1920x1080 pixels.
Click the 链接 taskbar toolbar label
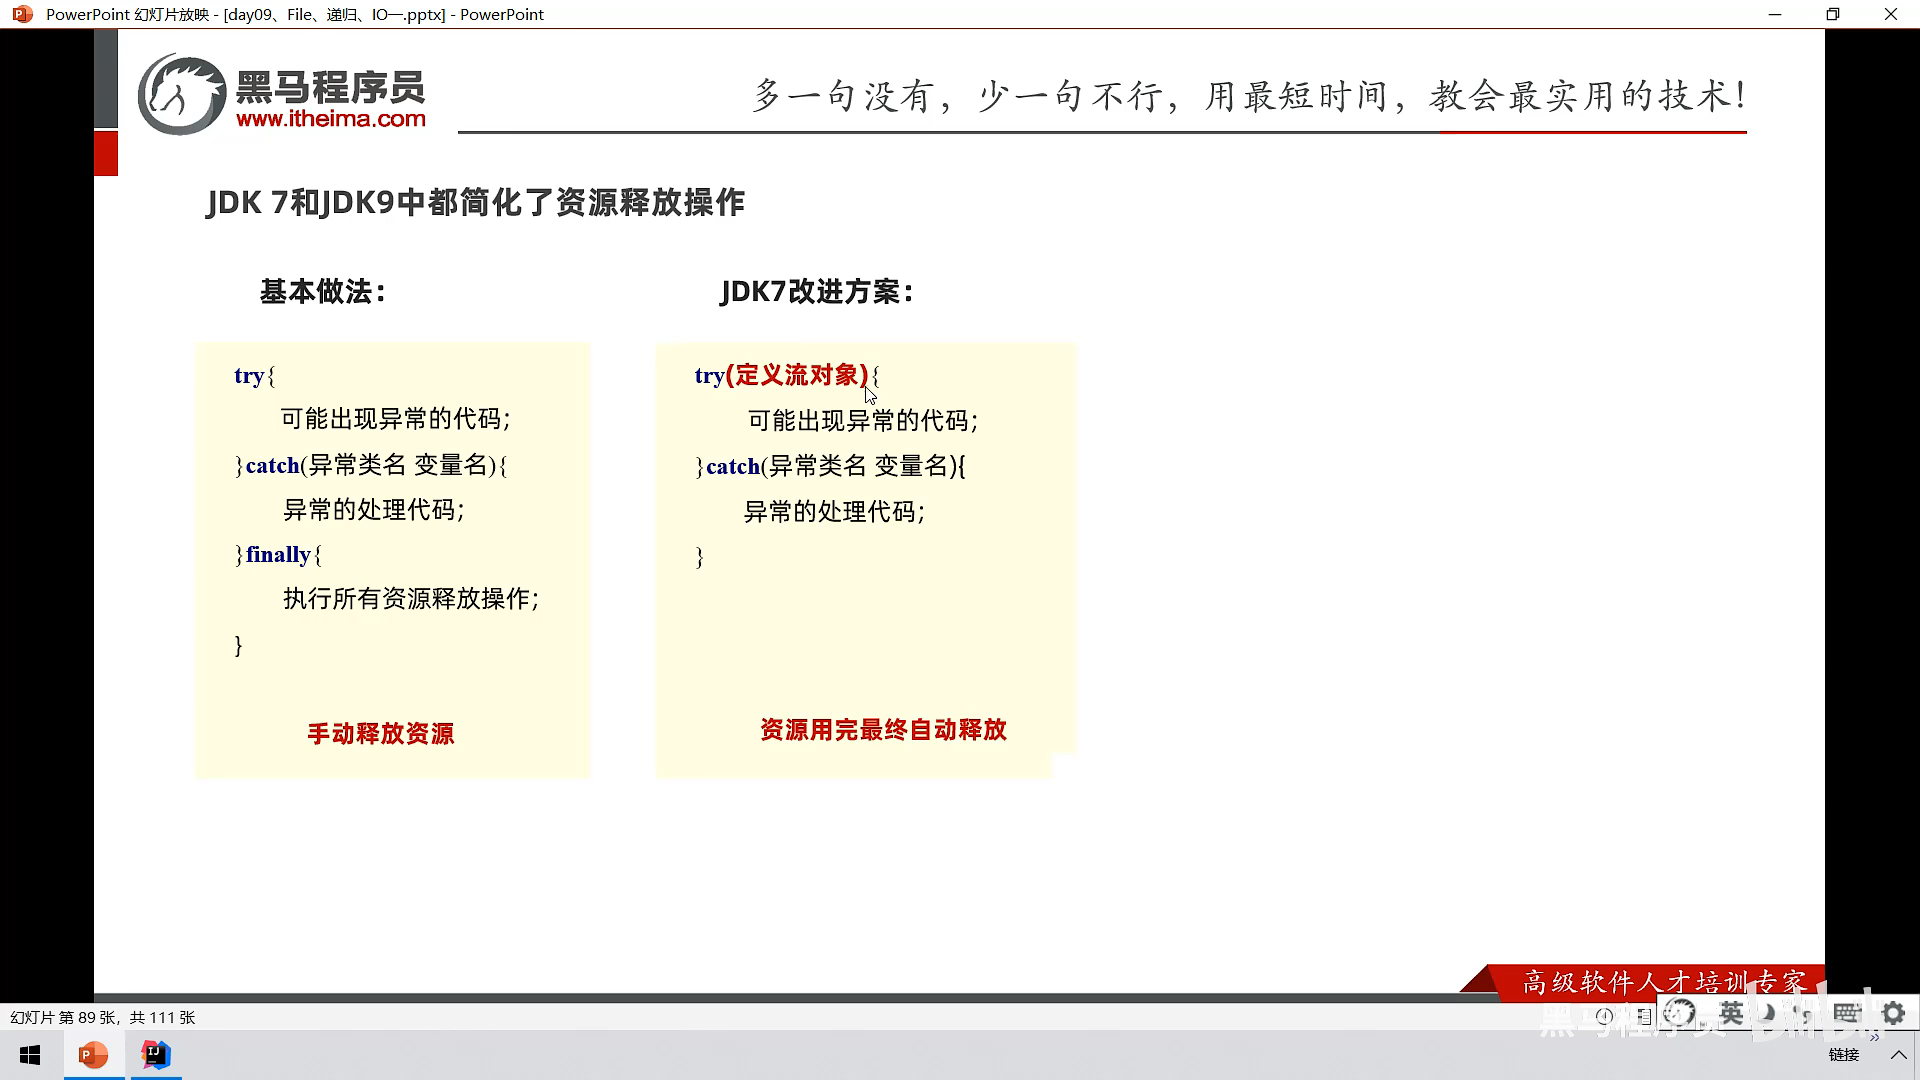pos(1844,1055)
